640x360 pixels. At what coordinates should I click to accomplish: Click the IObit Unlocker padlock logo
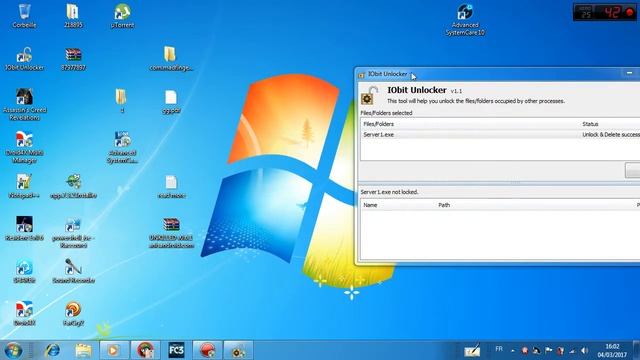click(x=369, y=96)
